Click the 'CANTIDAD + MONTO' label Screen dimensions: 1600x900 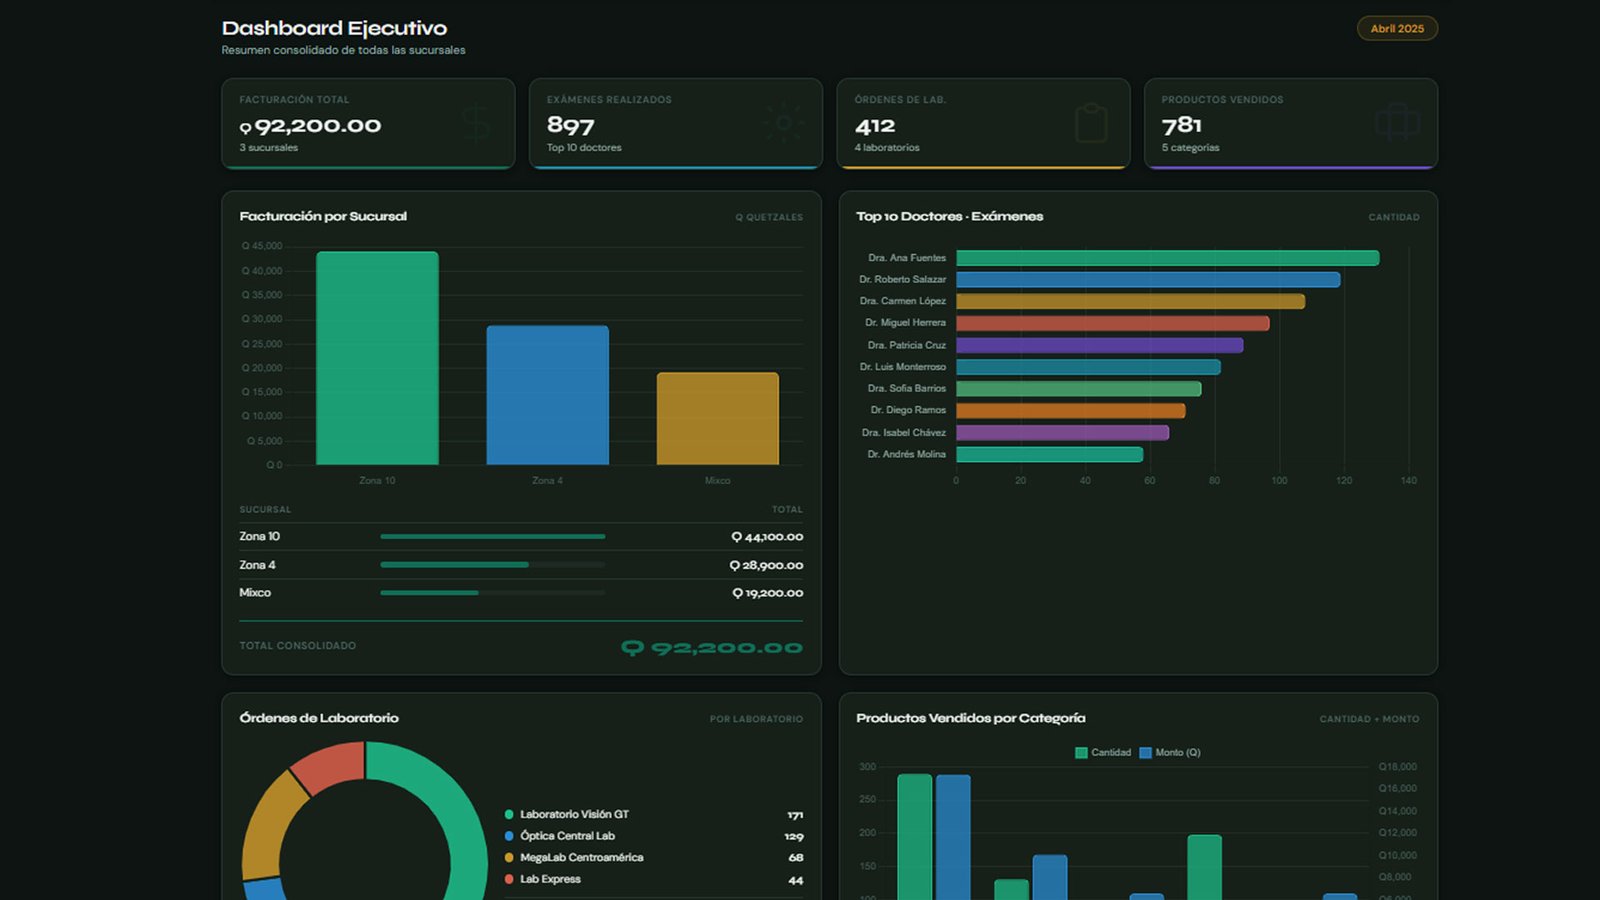(1369, 719)
